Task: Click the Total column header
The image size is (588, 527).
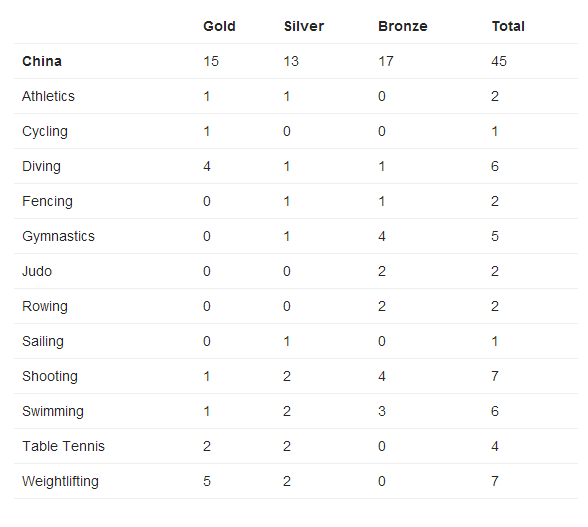Action: tap(508, 26)
